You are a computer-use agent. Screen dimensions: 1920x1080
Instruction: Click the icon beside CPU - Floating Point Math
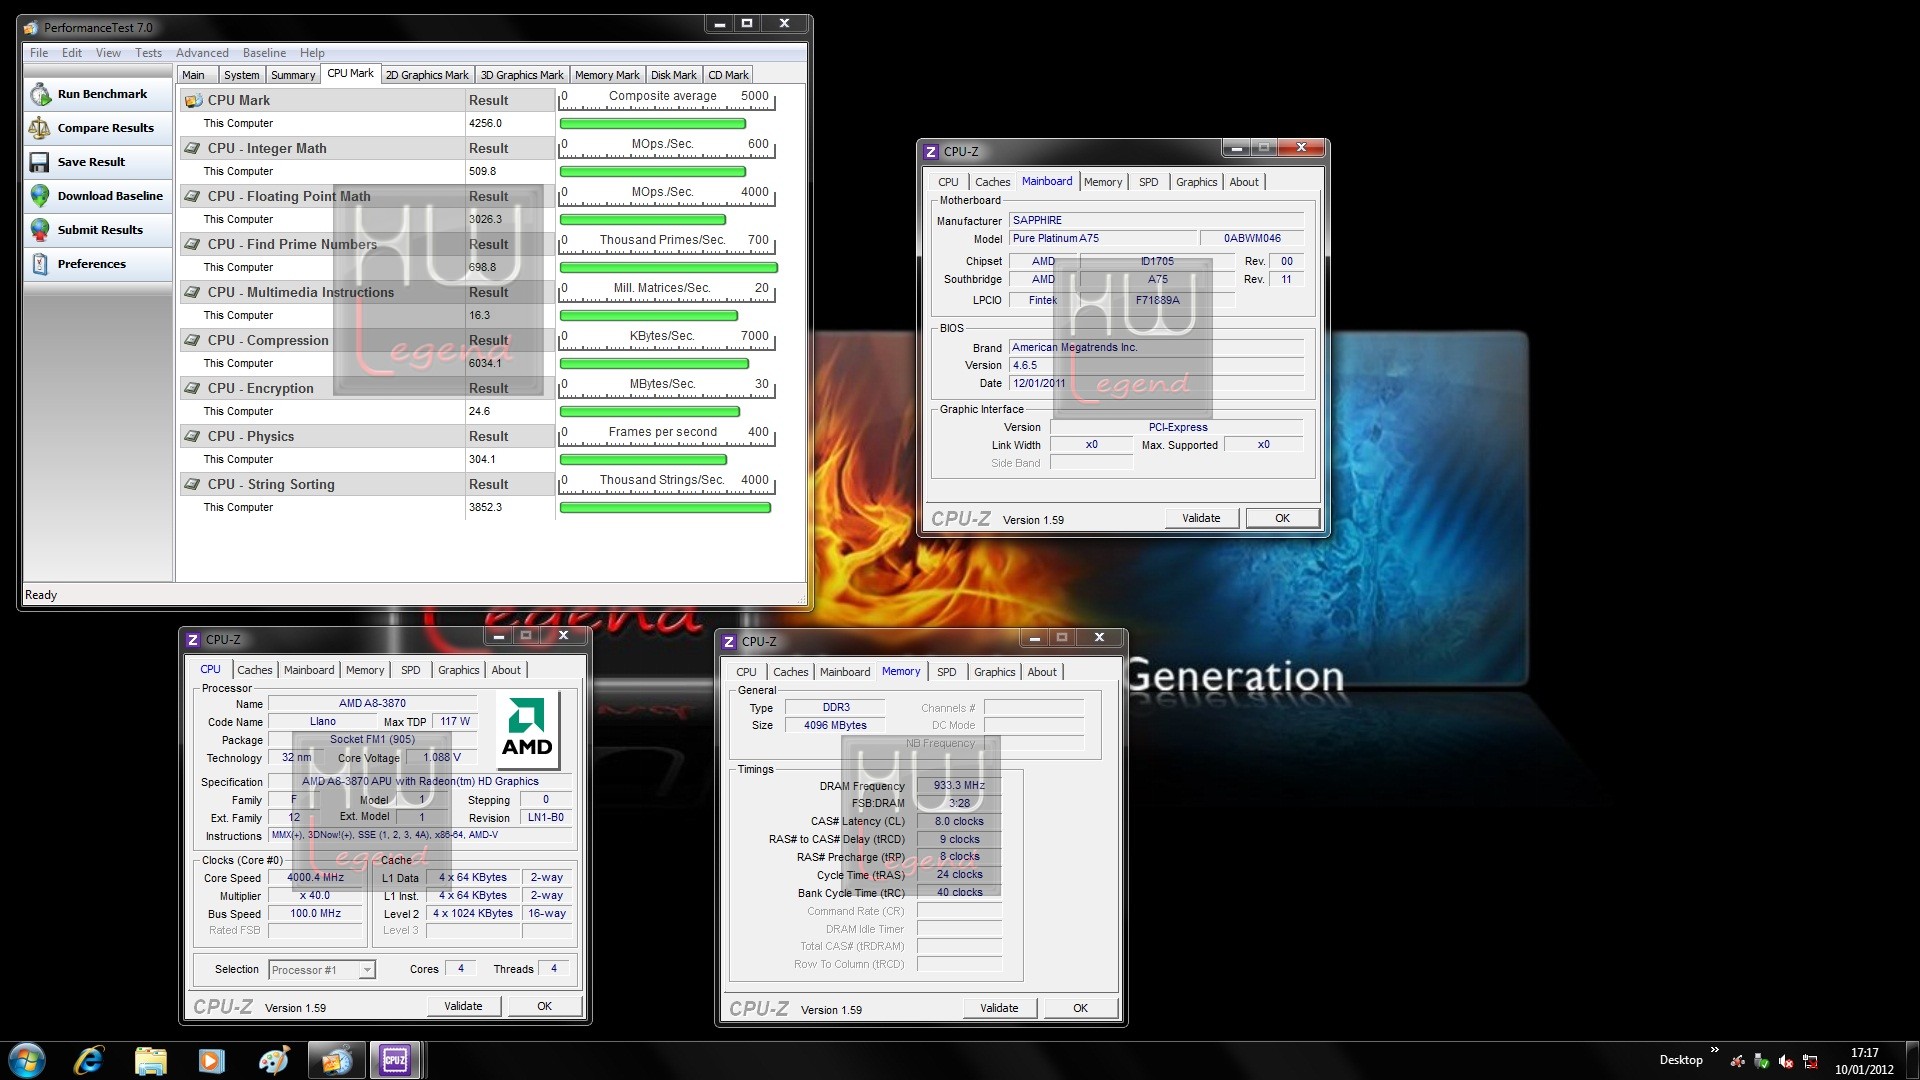pos(193,196)
